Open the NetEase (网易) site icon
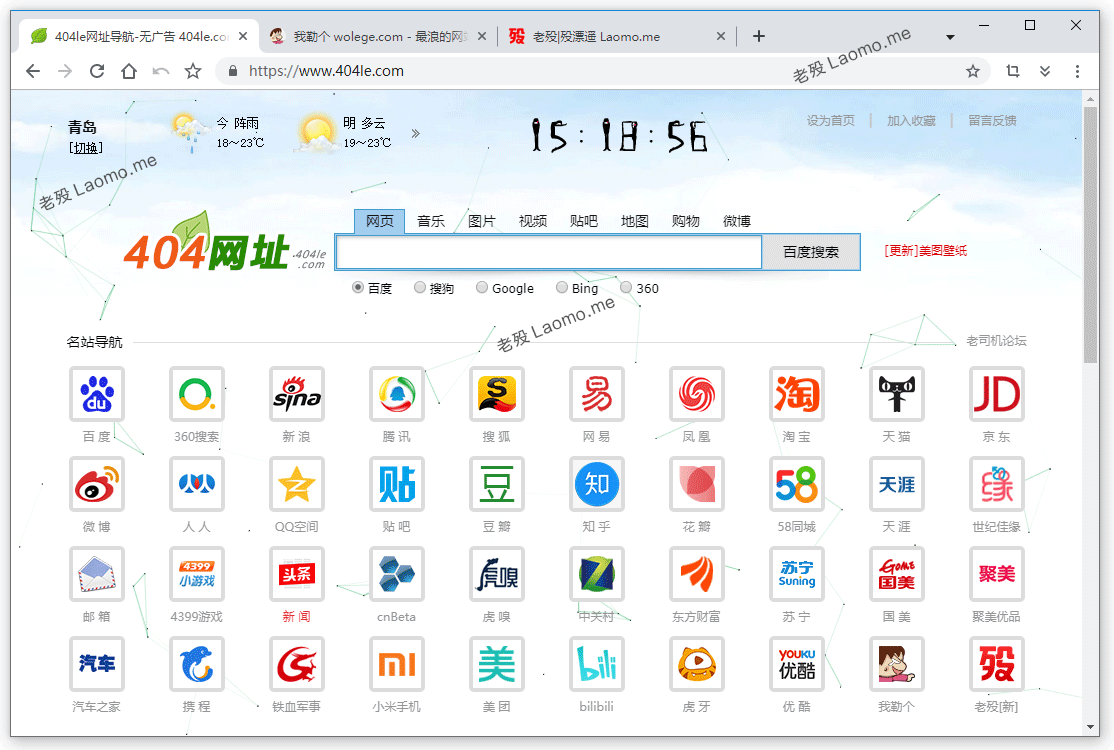Viewport: 1114px width, 750px height. click(597, 394)
